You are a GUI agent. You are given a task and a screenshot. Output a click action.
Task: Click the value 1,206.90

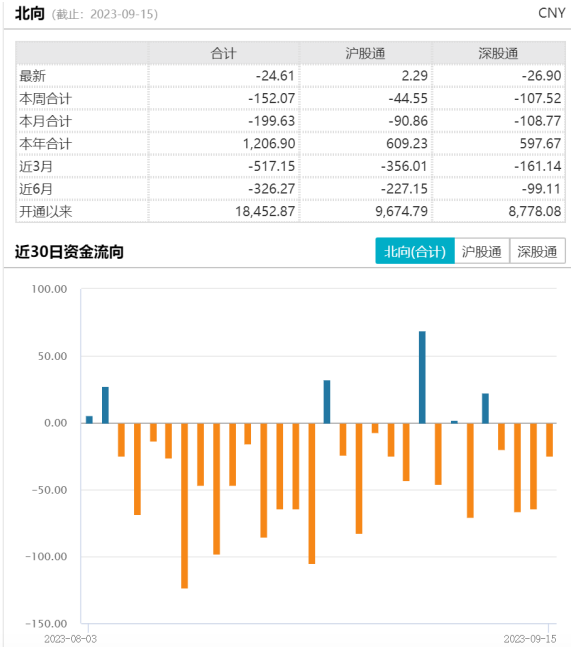pos(269,144)
